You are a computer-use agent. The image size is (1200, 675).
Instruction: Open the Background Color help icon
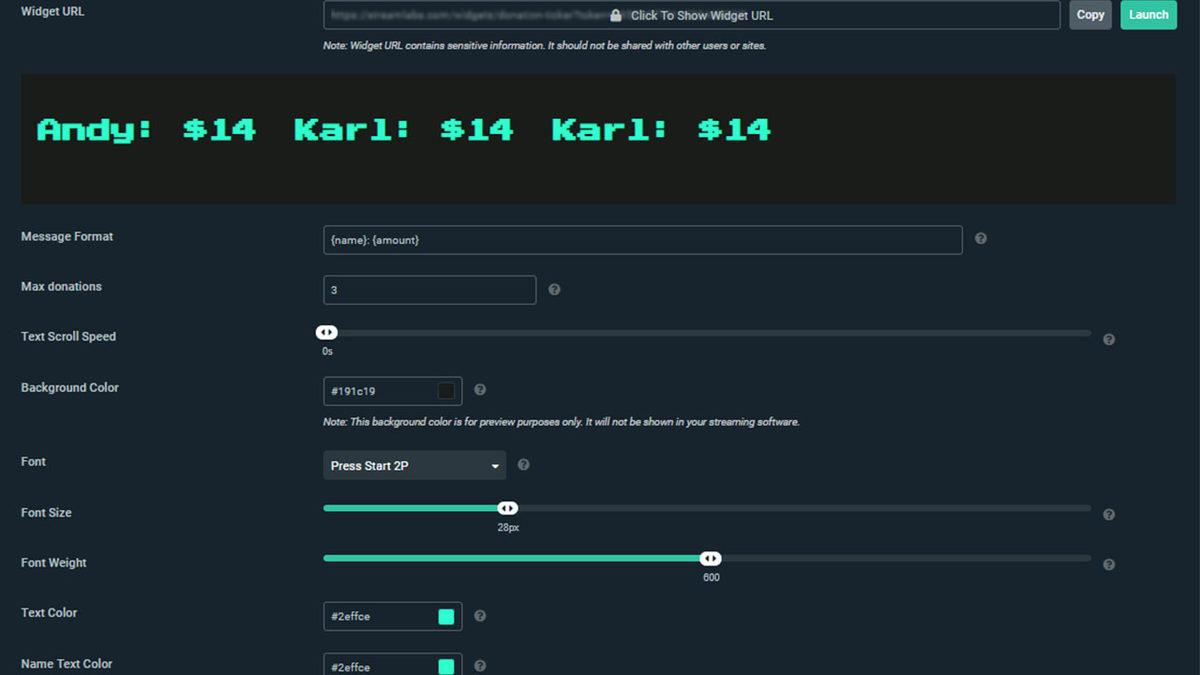pyautogui.click(x=480, y=390)
